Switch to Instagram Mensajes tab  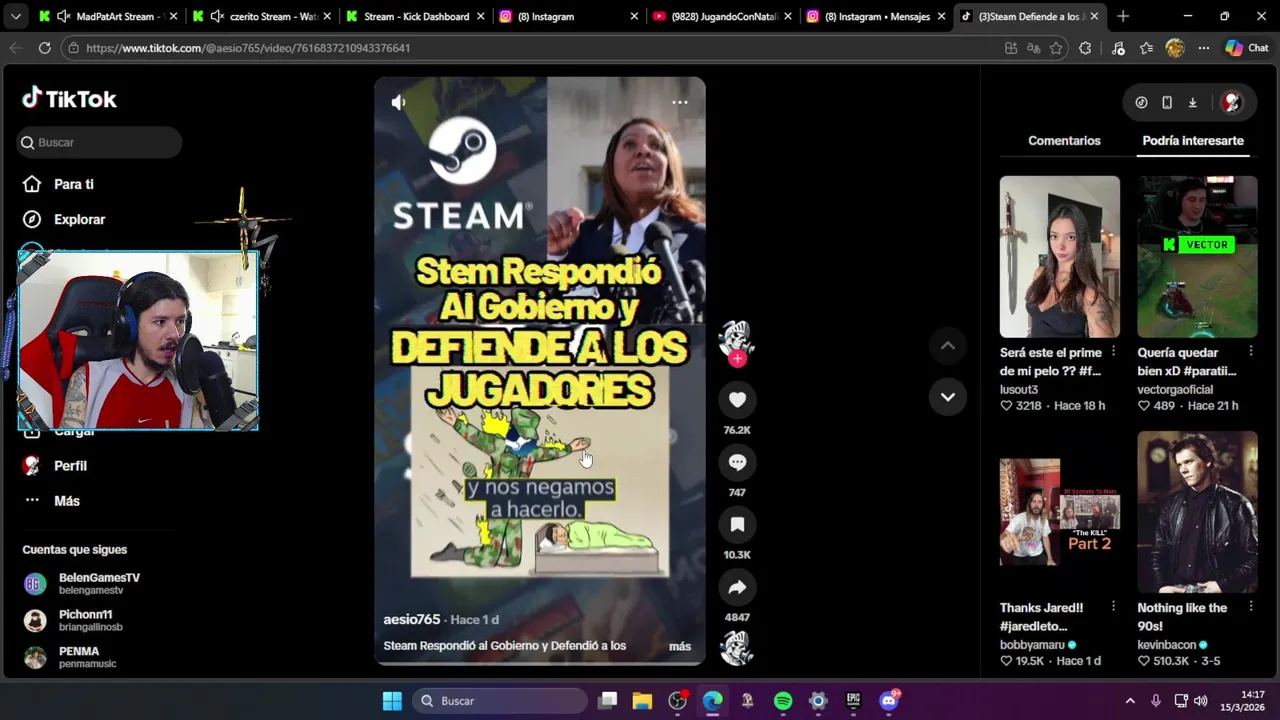876,16
